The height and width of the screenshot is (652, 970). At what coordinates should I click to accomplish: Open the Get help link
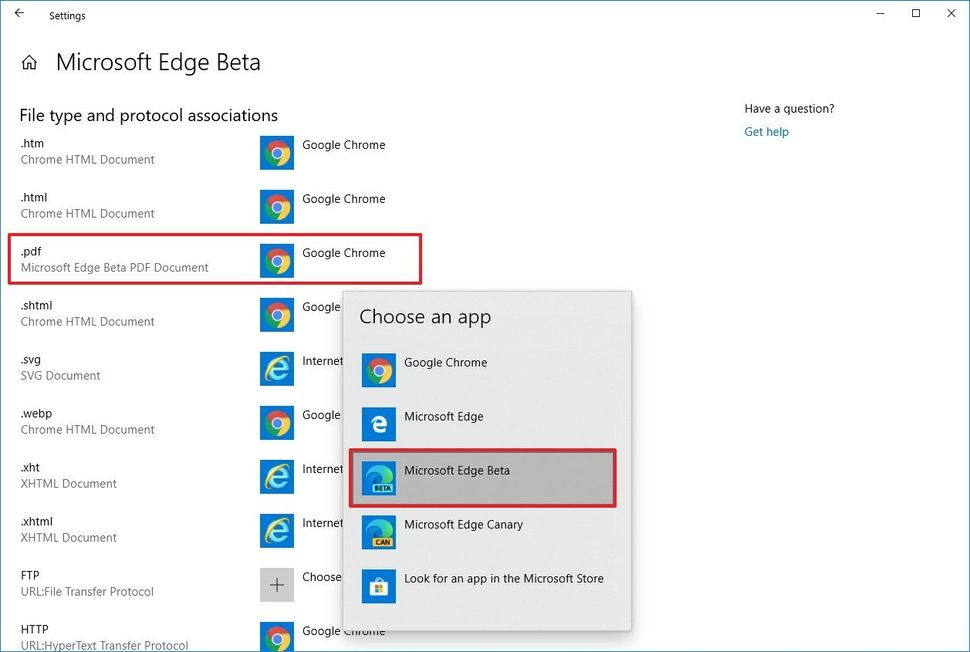pyautogui.click(x=766, y=131)
